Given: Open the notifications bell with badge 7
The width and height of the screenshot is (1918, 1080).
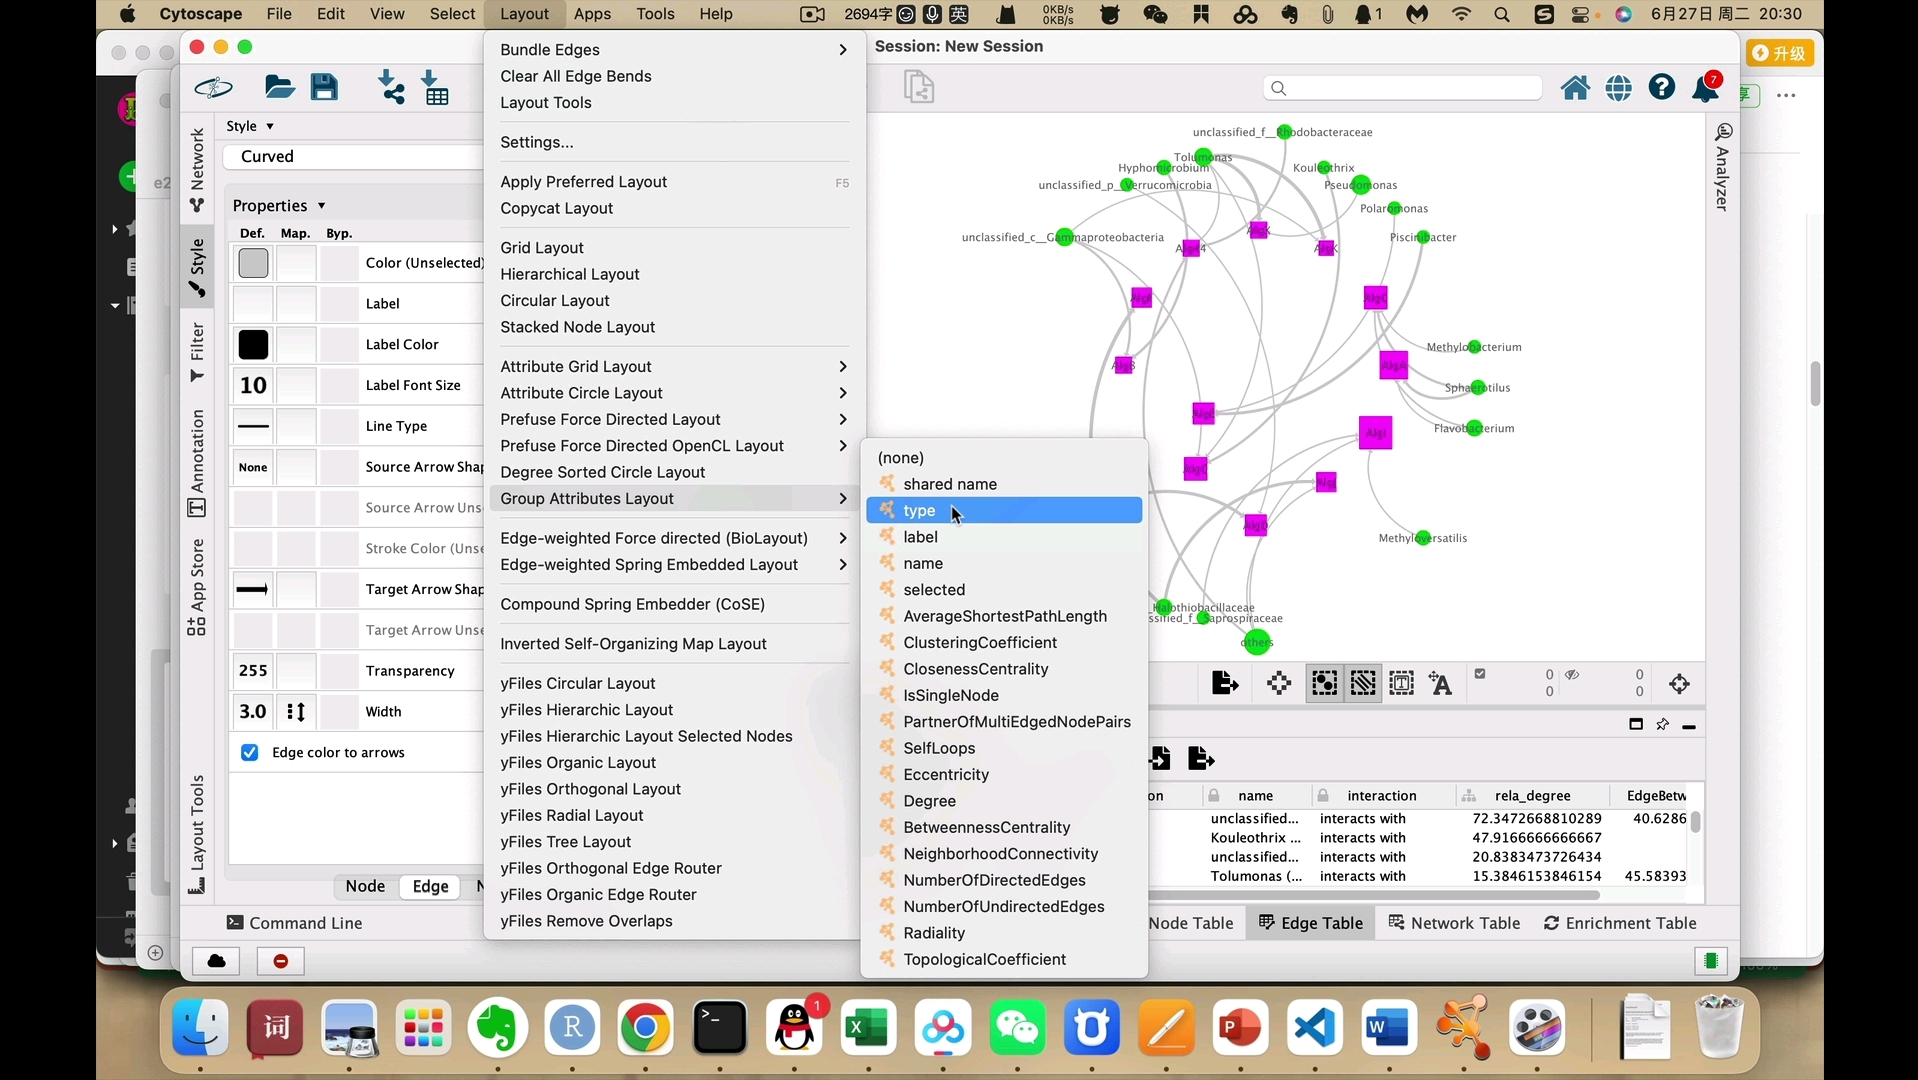Looking at the screenshot, I should click(x=1706, y=88).
